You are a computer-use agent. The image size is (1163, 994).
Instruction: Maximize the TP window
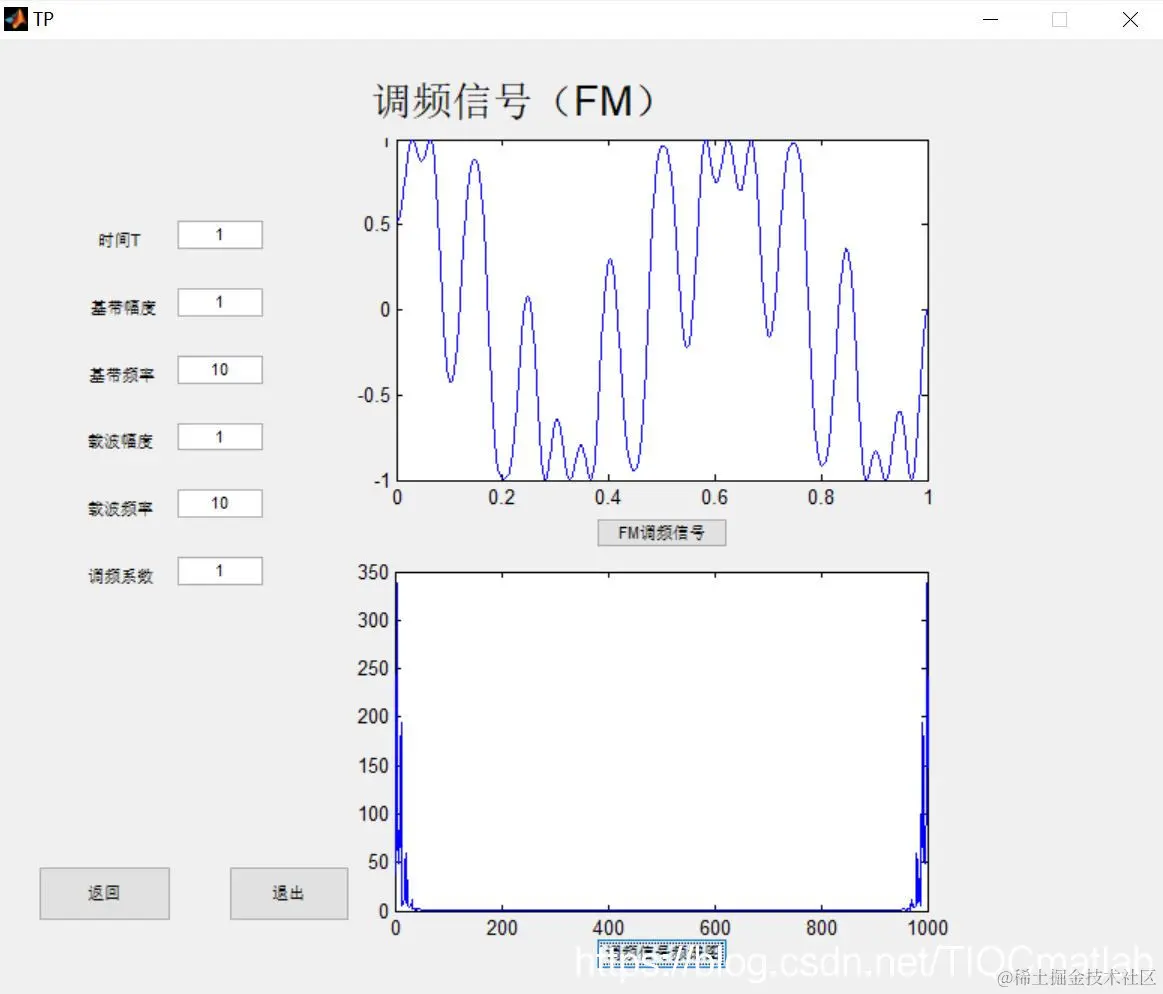1060,19
